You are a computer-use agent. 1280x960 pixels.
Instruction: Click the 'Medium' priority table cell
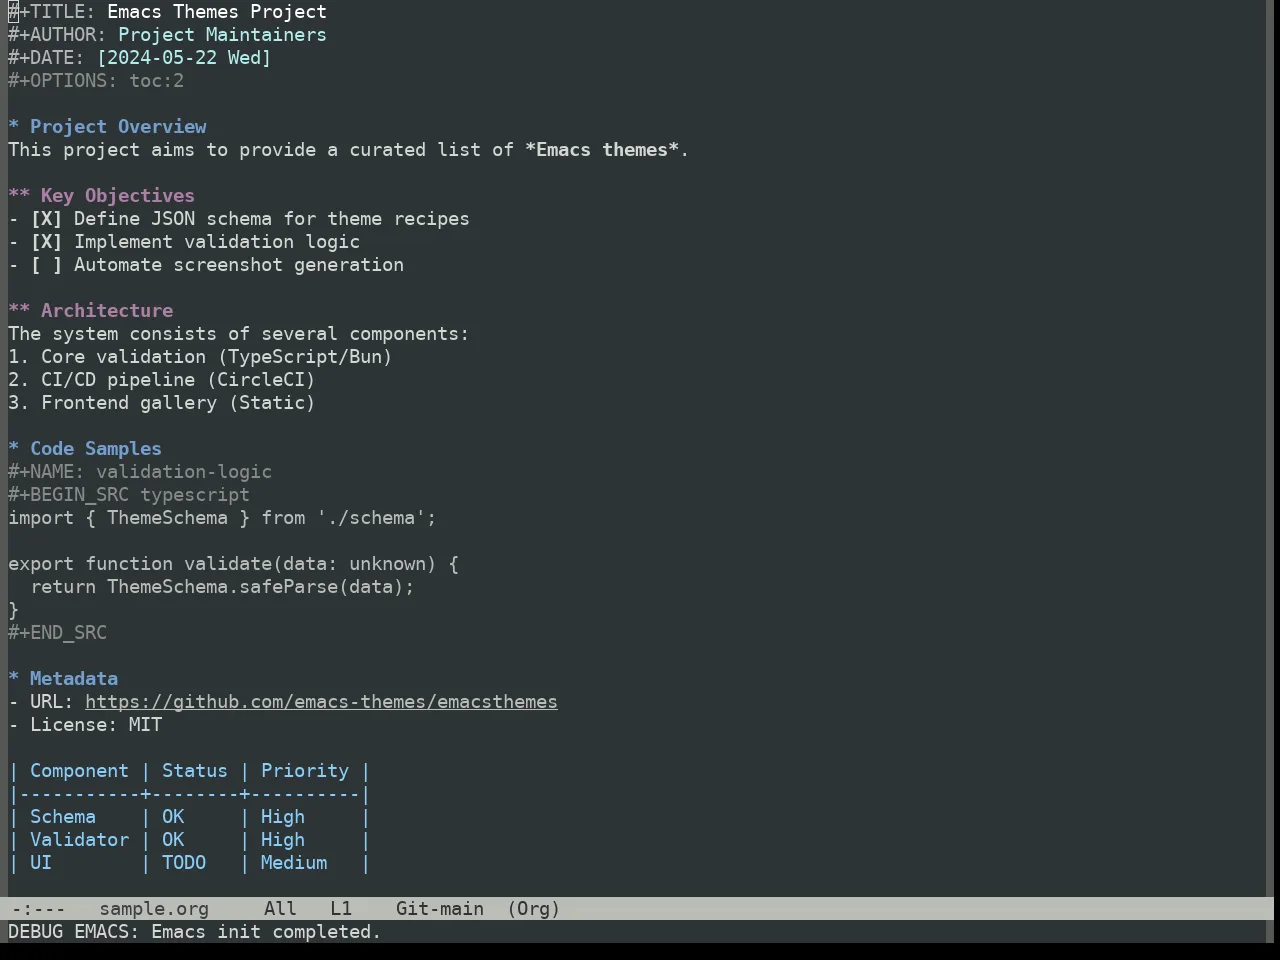[x=294, y=863]
